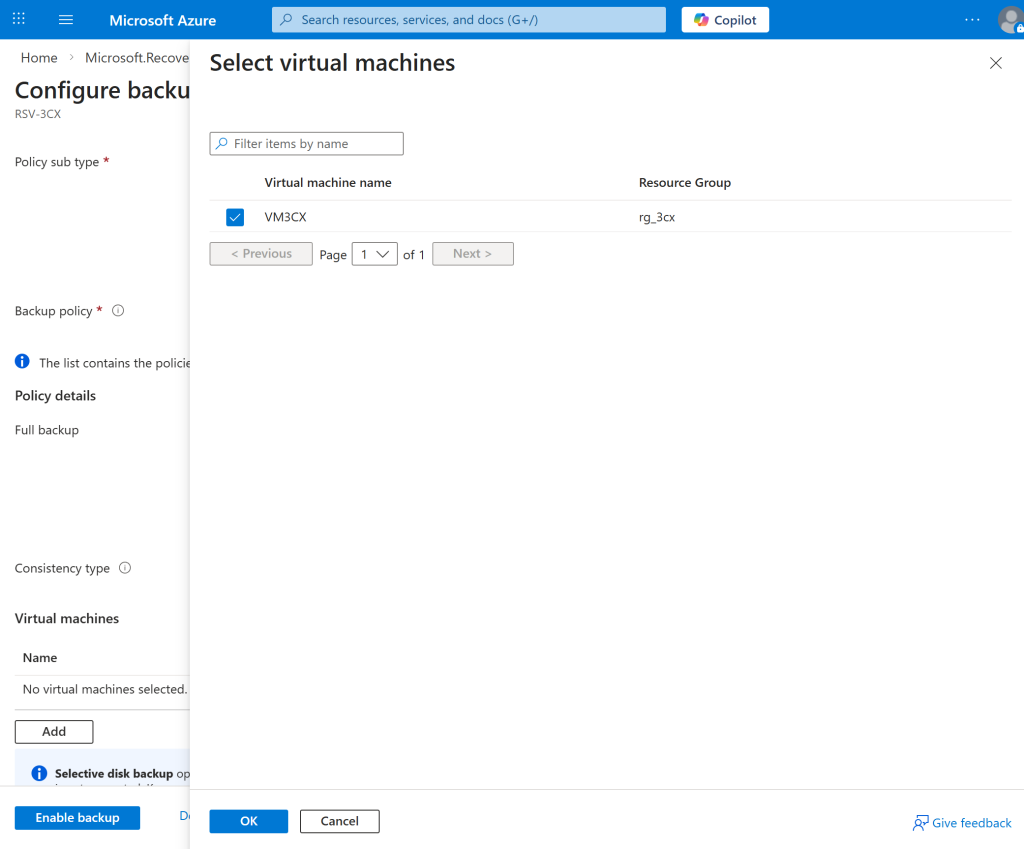The width and height of the screenshot is (1024, 849).
Task: Expand the page number dropdown
Action: coord(375,254)
